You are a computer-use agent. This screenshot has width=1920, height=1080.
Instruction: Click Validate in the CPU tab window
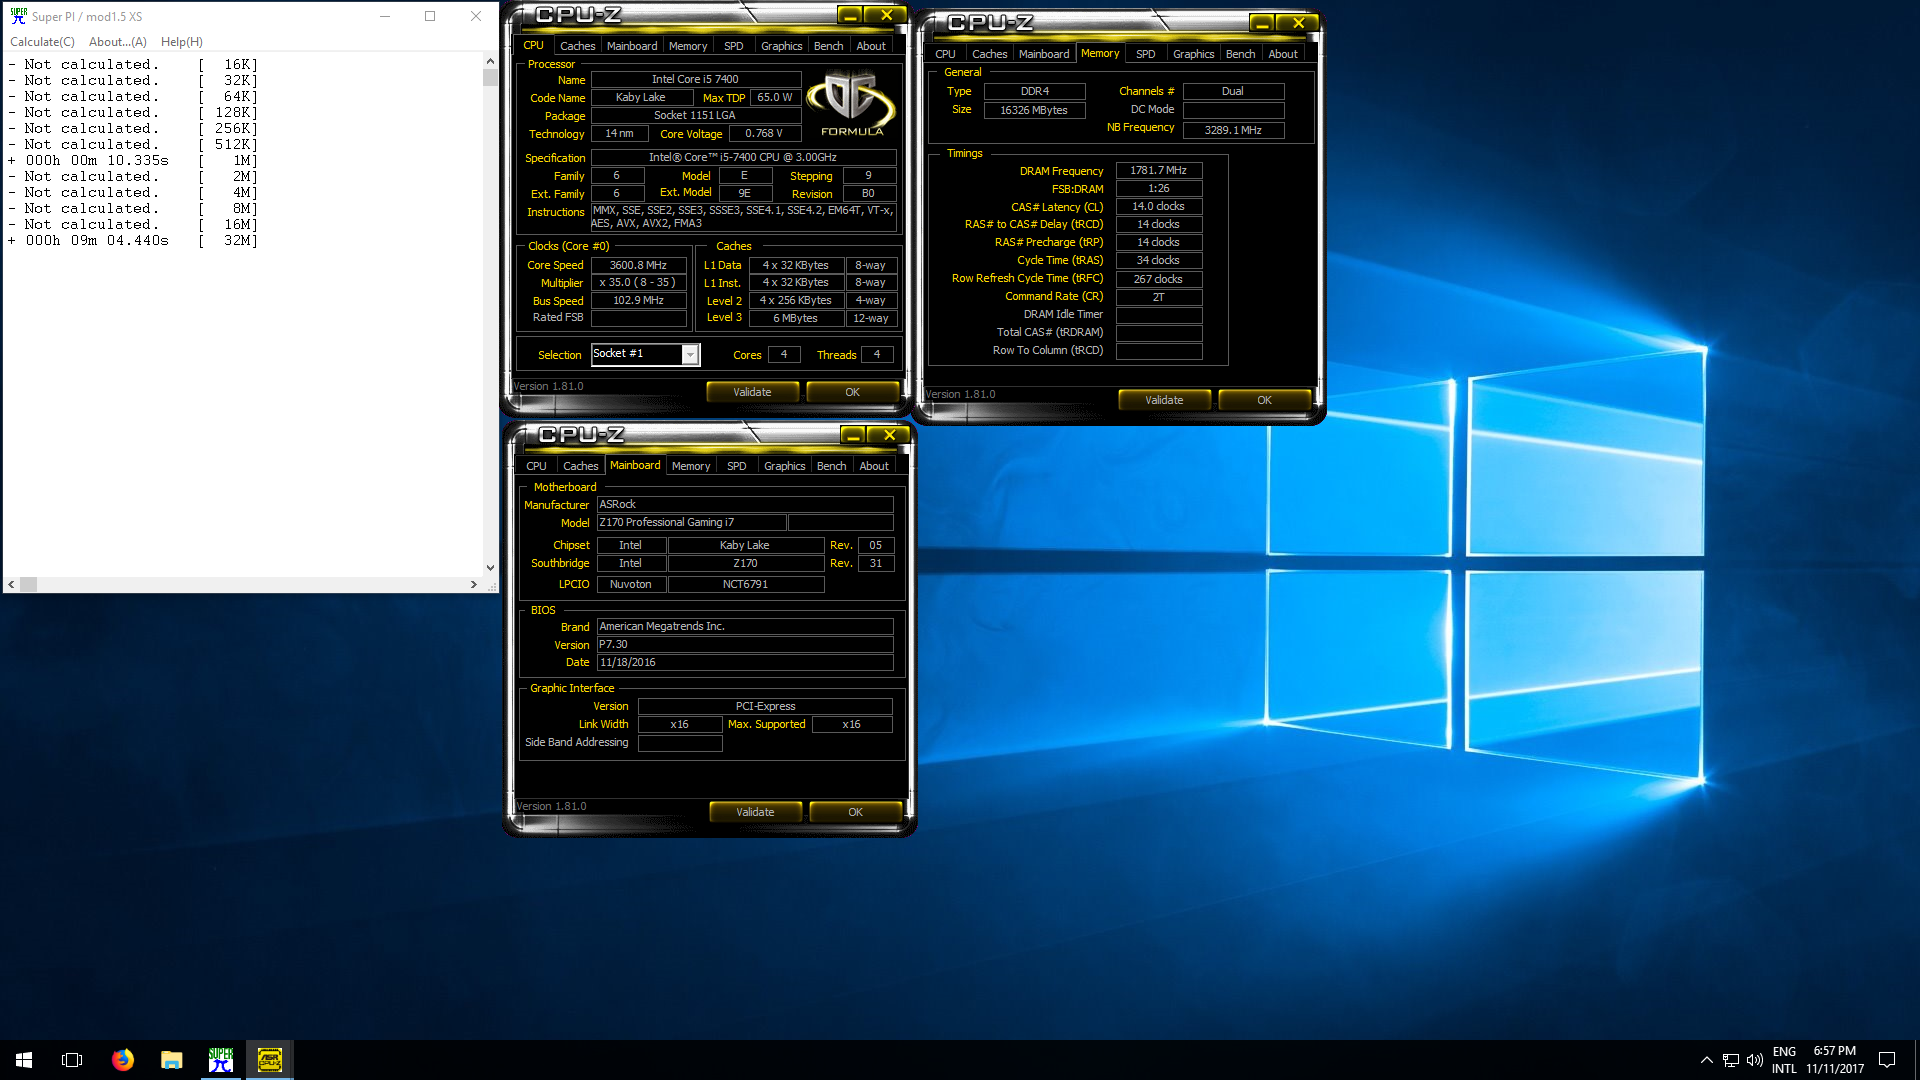tap(752, 392)
